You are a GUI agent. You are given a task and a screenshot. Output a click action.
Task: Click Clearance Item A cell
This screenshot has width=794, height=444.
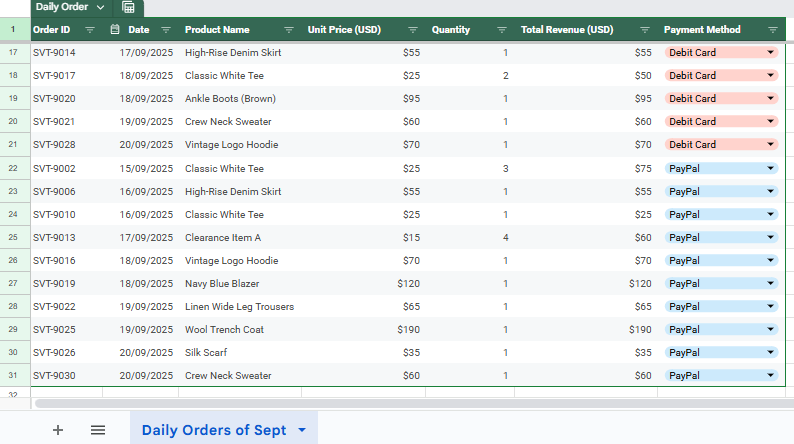click(x=240, y=237)
